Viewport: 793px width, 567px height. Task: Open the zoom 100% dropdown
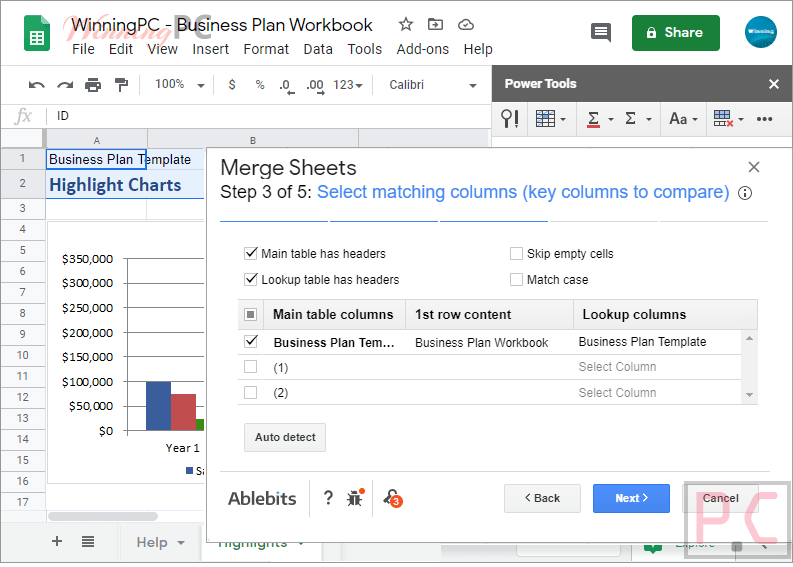click(180, 84)
